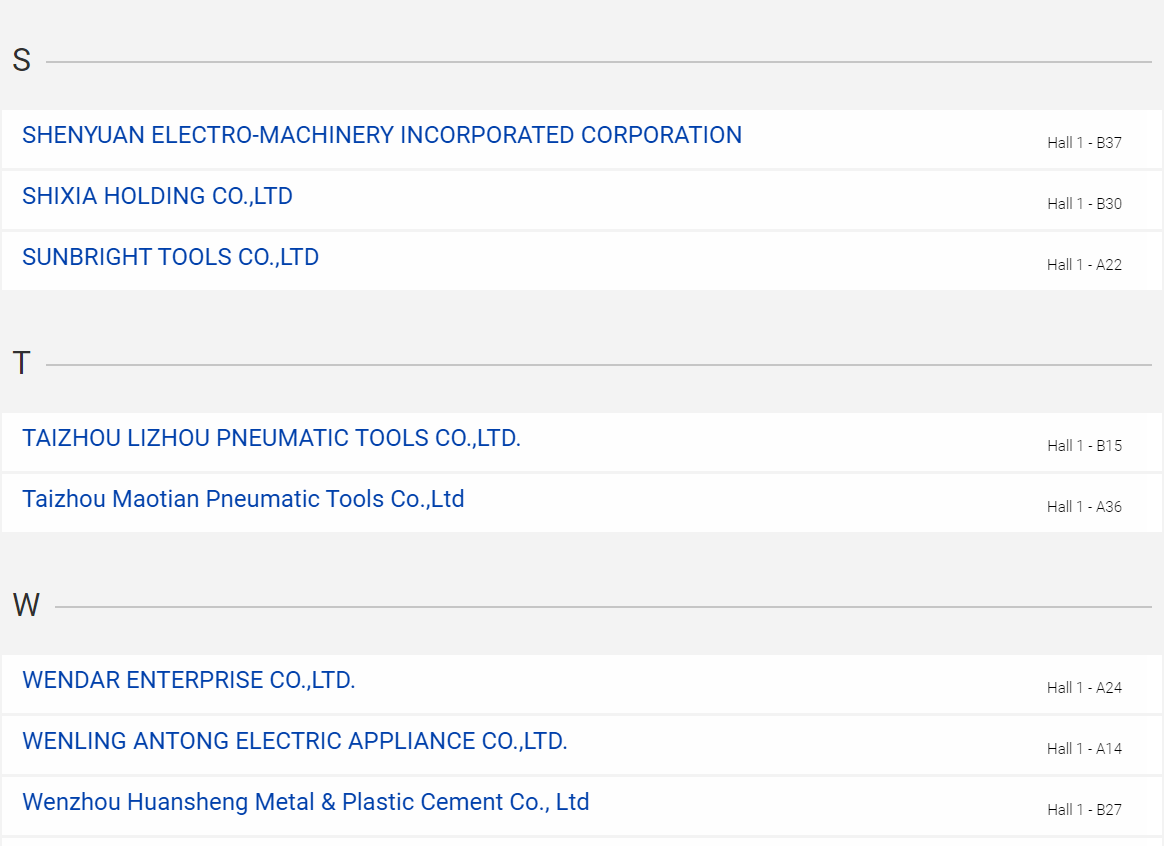Viewport: 1164px width, 846px height.
Task: Click the Hall 1 - B15 booth label
Action: [x=1084, y=445]
